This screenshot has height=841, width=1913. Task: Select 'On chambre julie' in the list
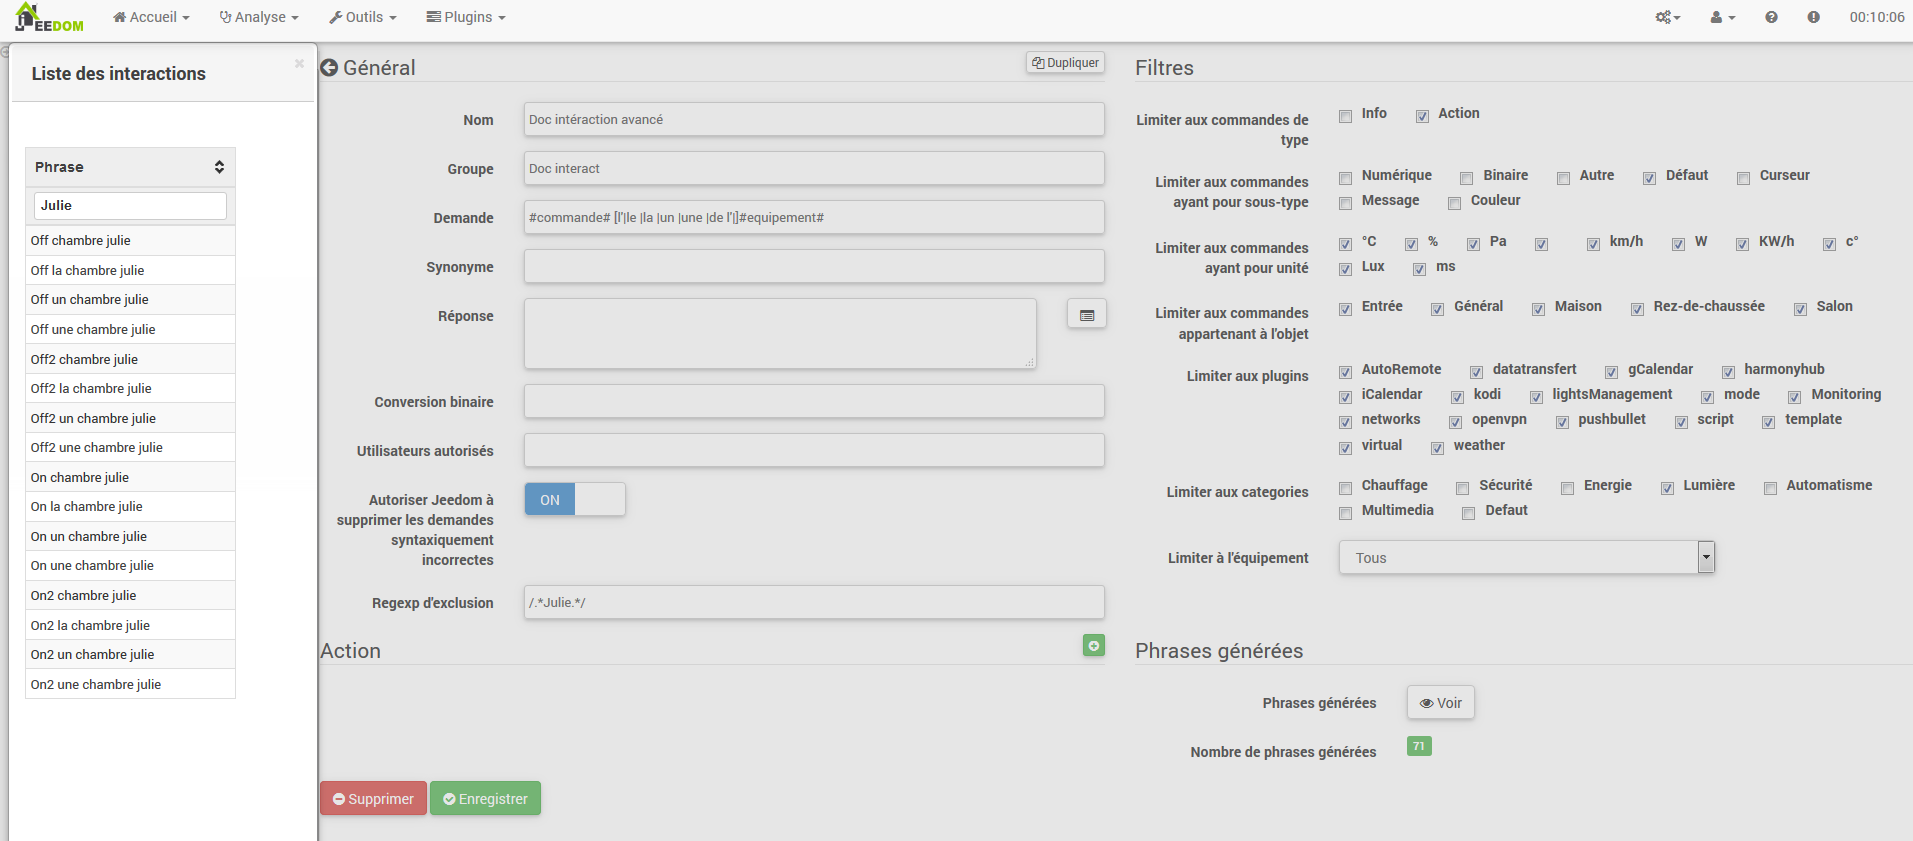[x=80, y=478]
